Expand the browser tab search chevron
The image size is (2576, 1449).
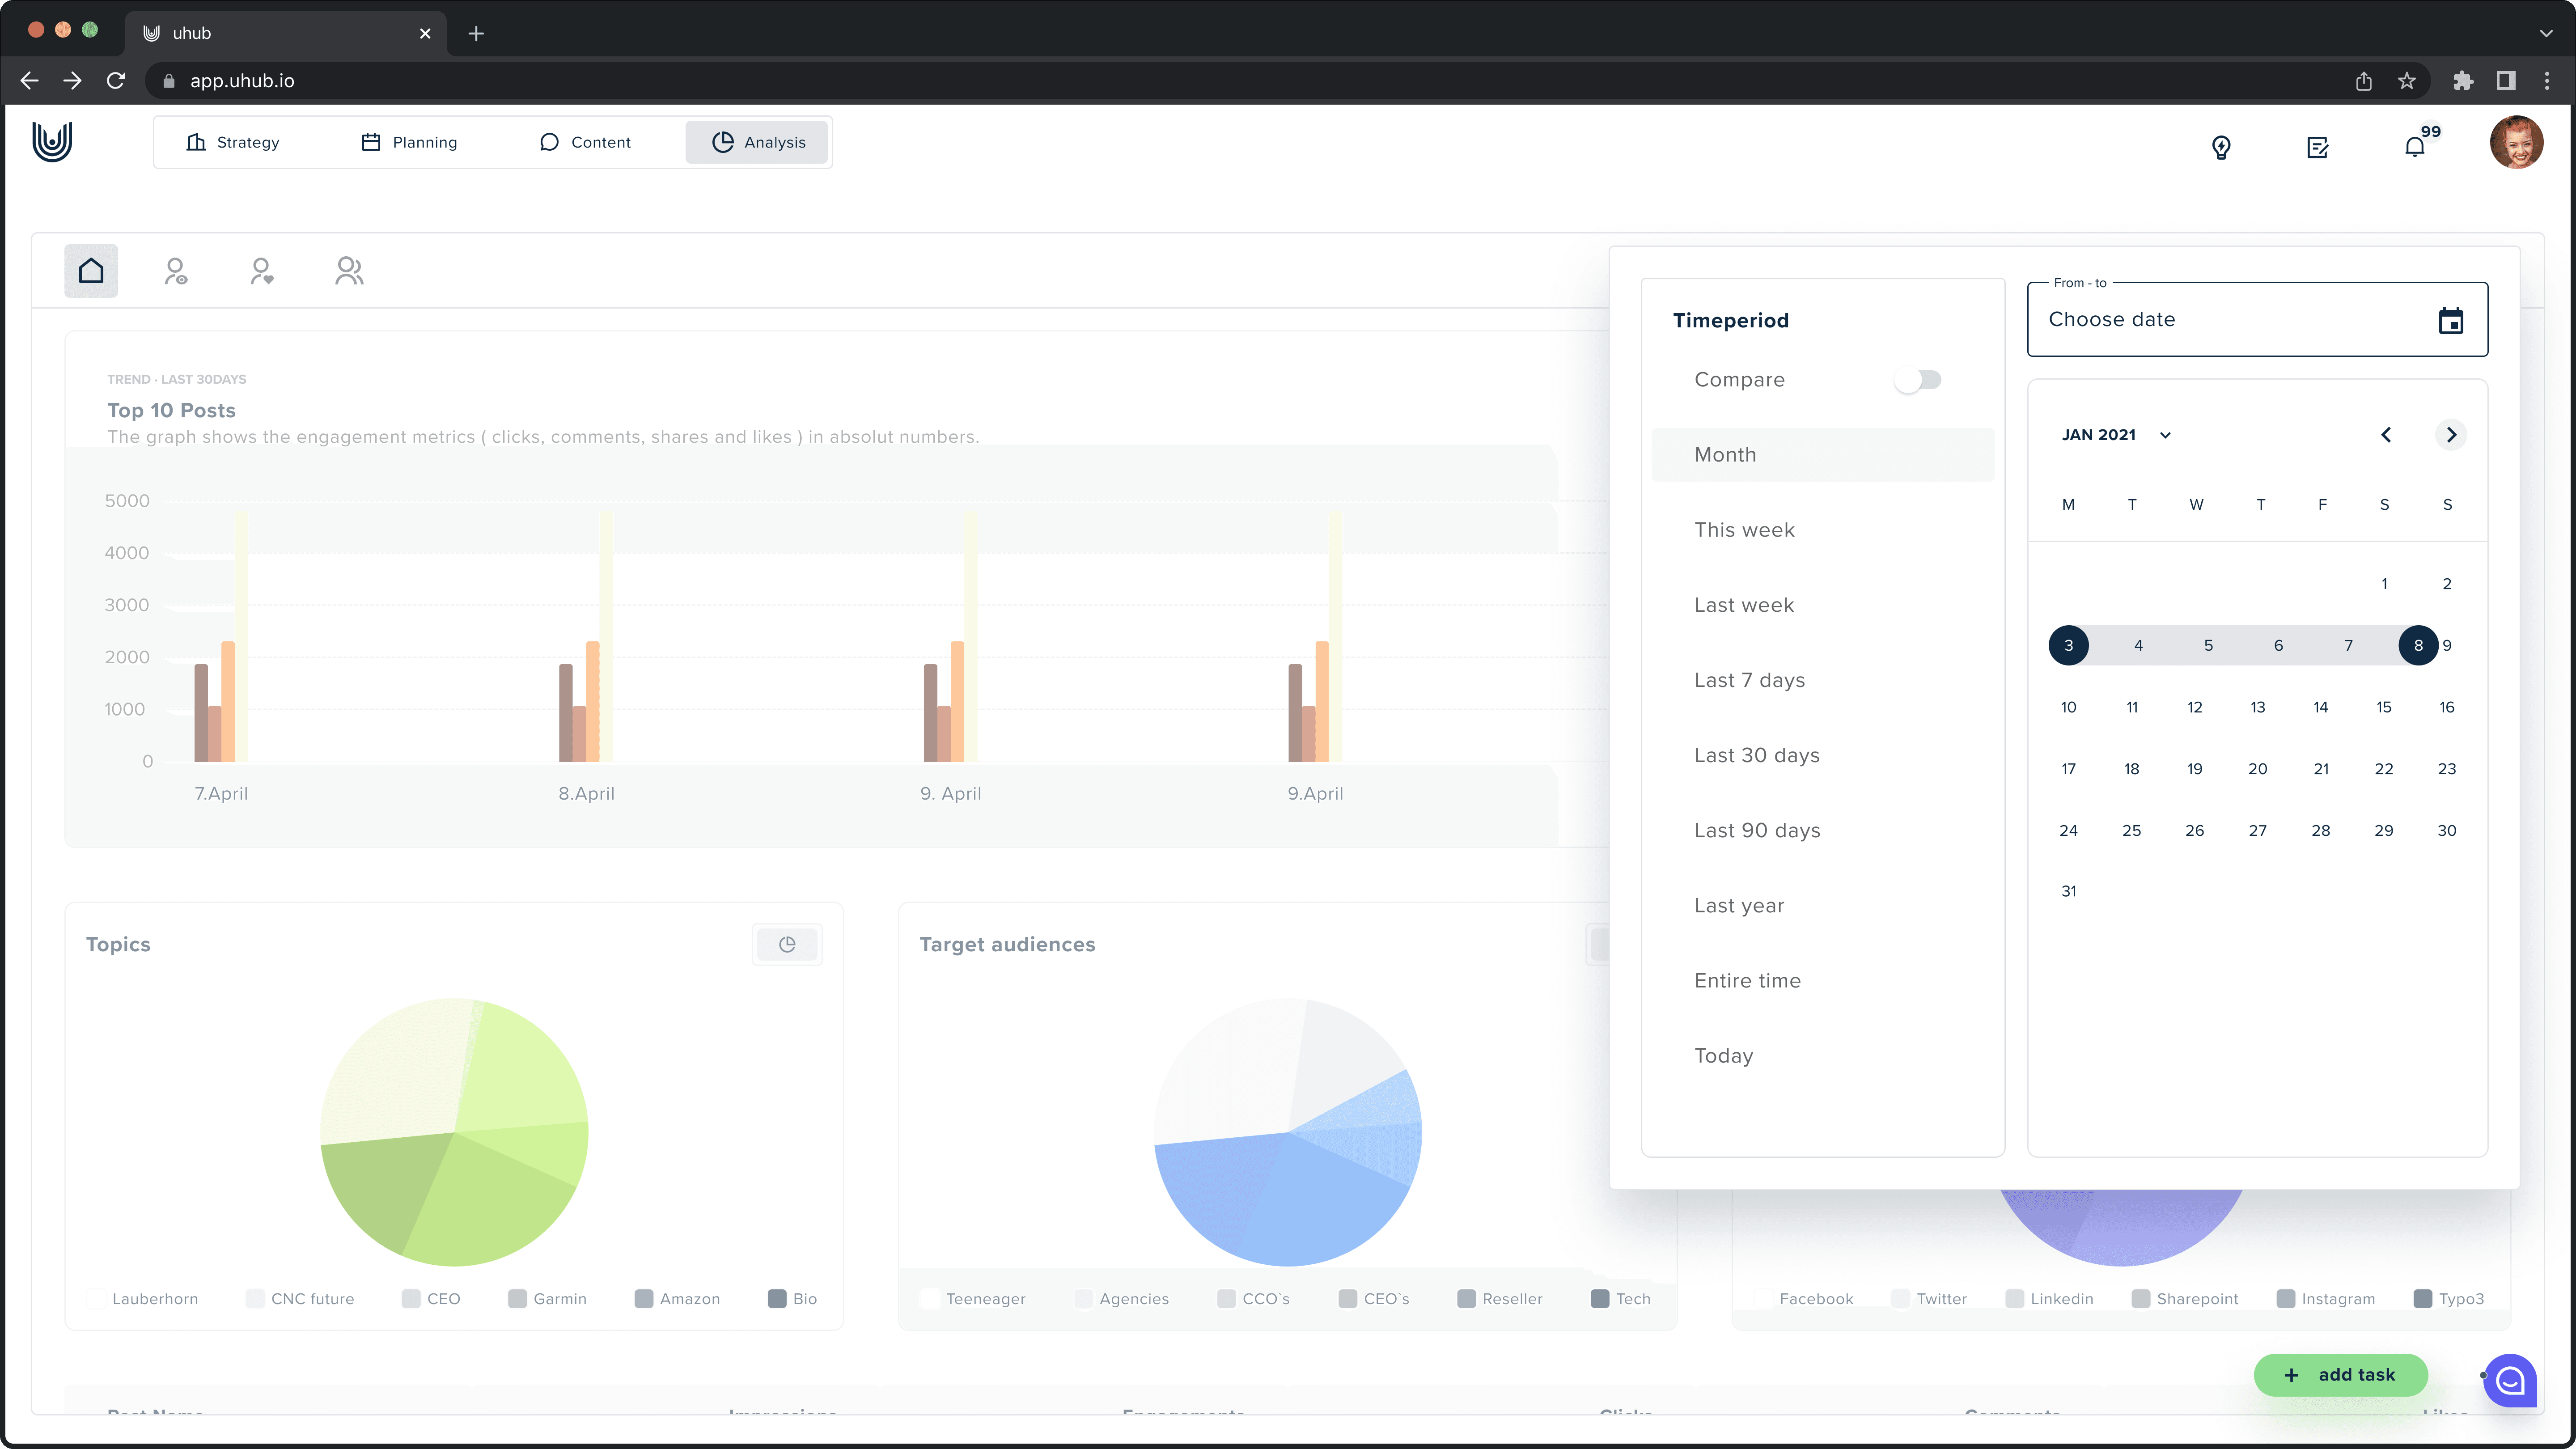(2546, 33)
